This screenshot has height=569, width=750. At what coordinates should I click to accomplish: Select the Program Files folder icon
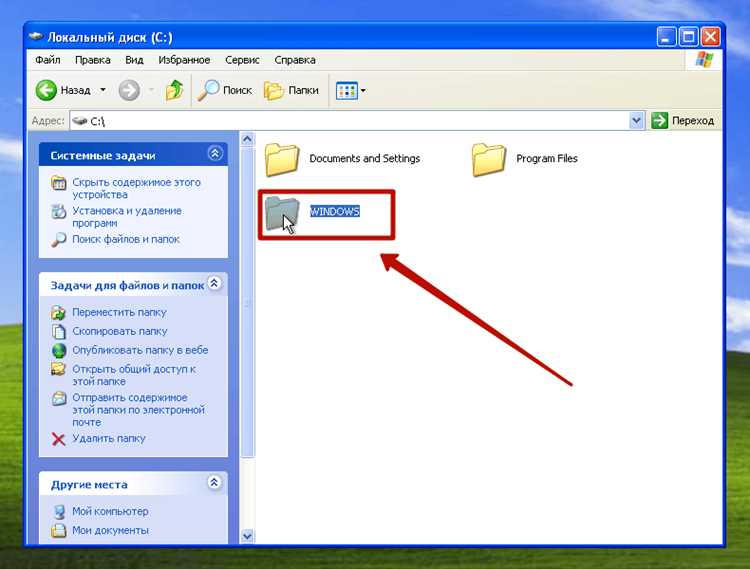(488, 159)
